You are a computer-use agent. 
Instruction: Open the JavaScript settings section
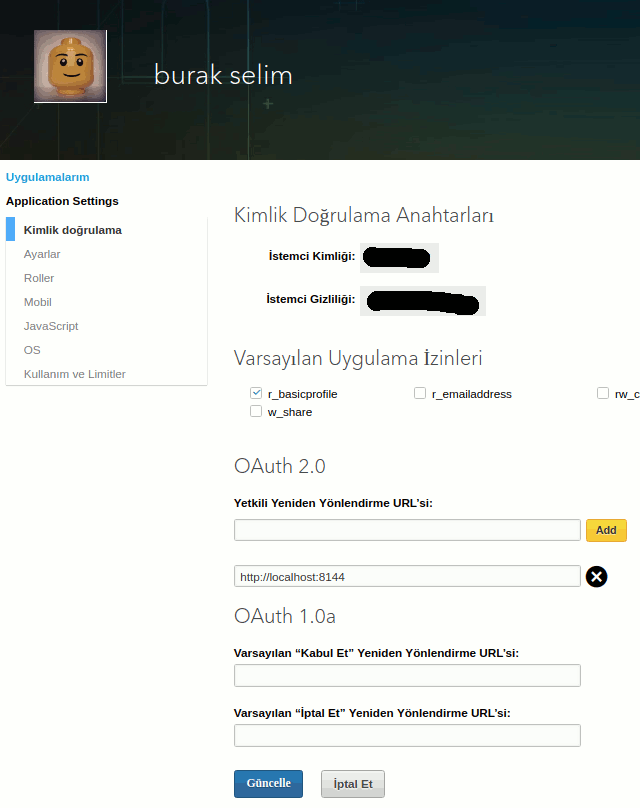51,326
